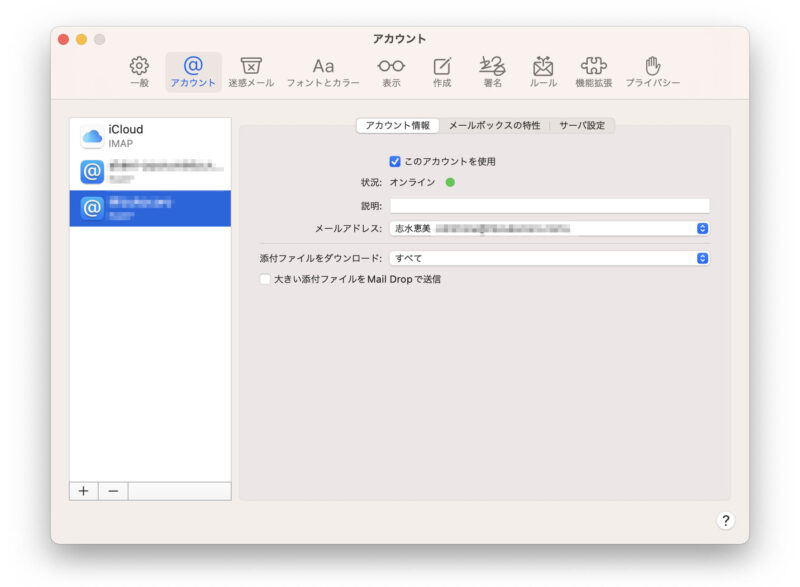800x587 pixels.
Task: Open the ルール rules pane
Action: [543, 72]
